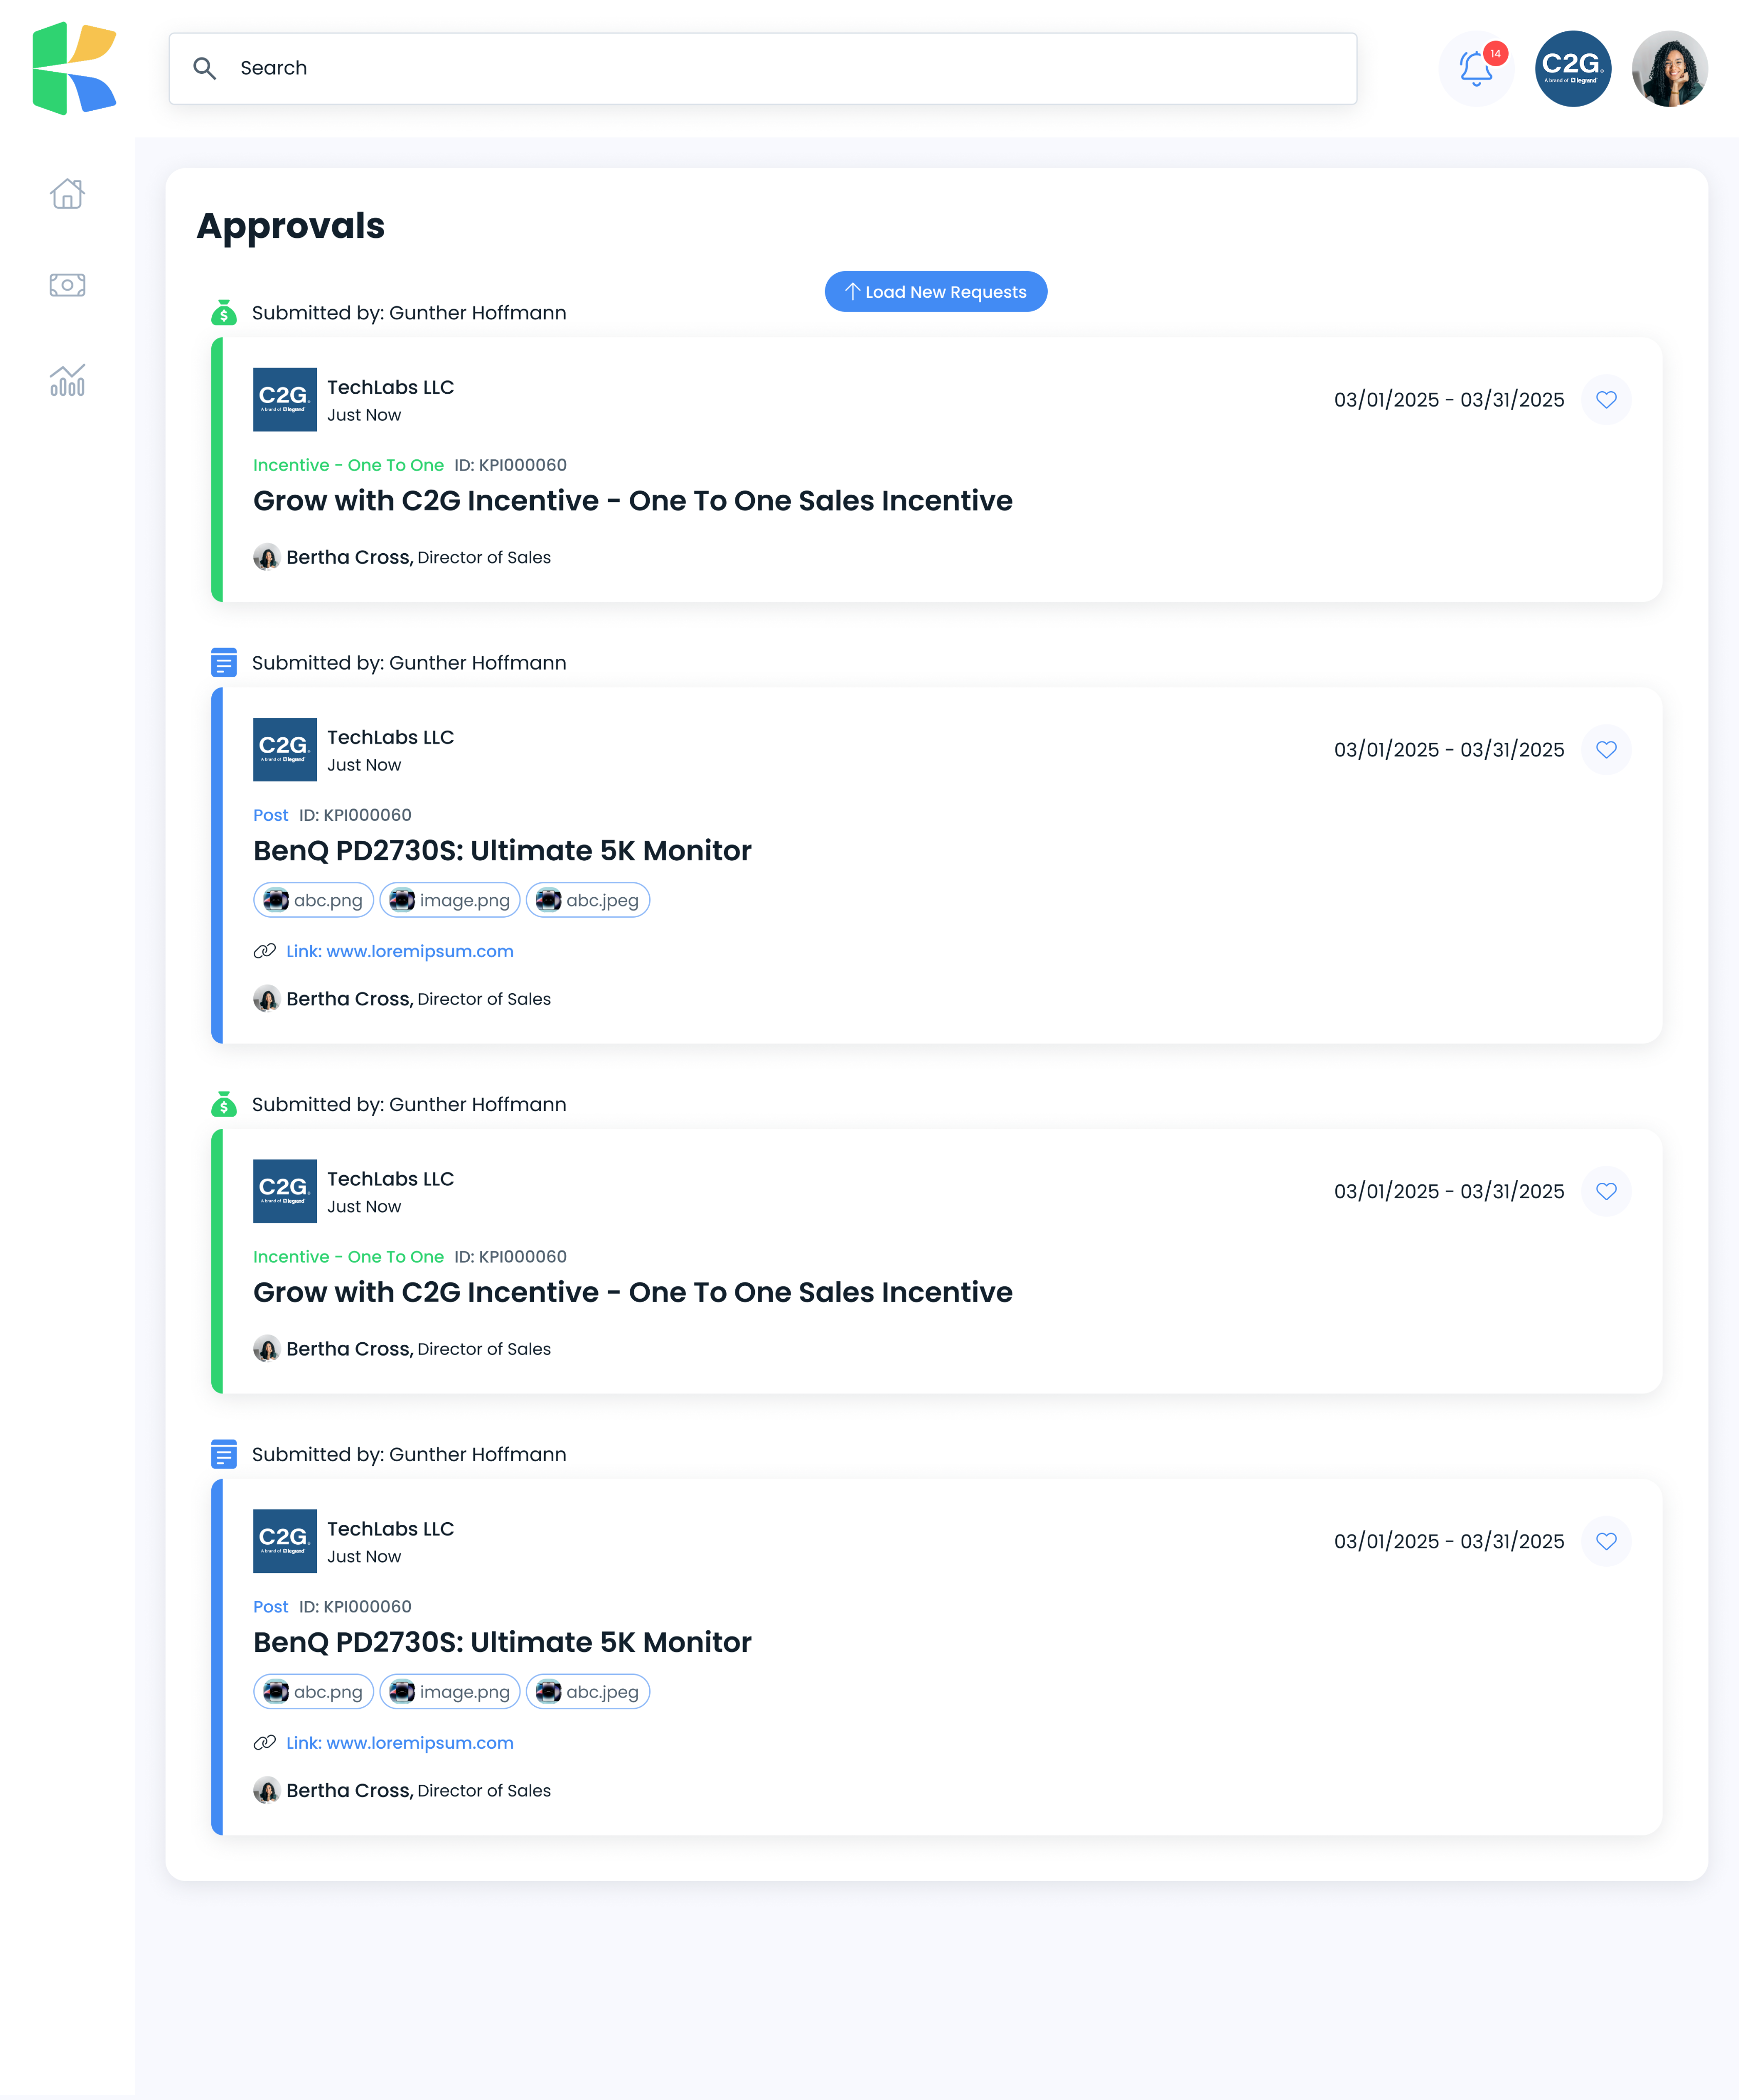Click the search magnifier icon

tap(205, 68)
